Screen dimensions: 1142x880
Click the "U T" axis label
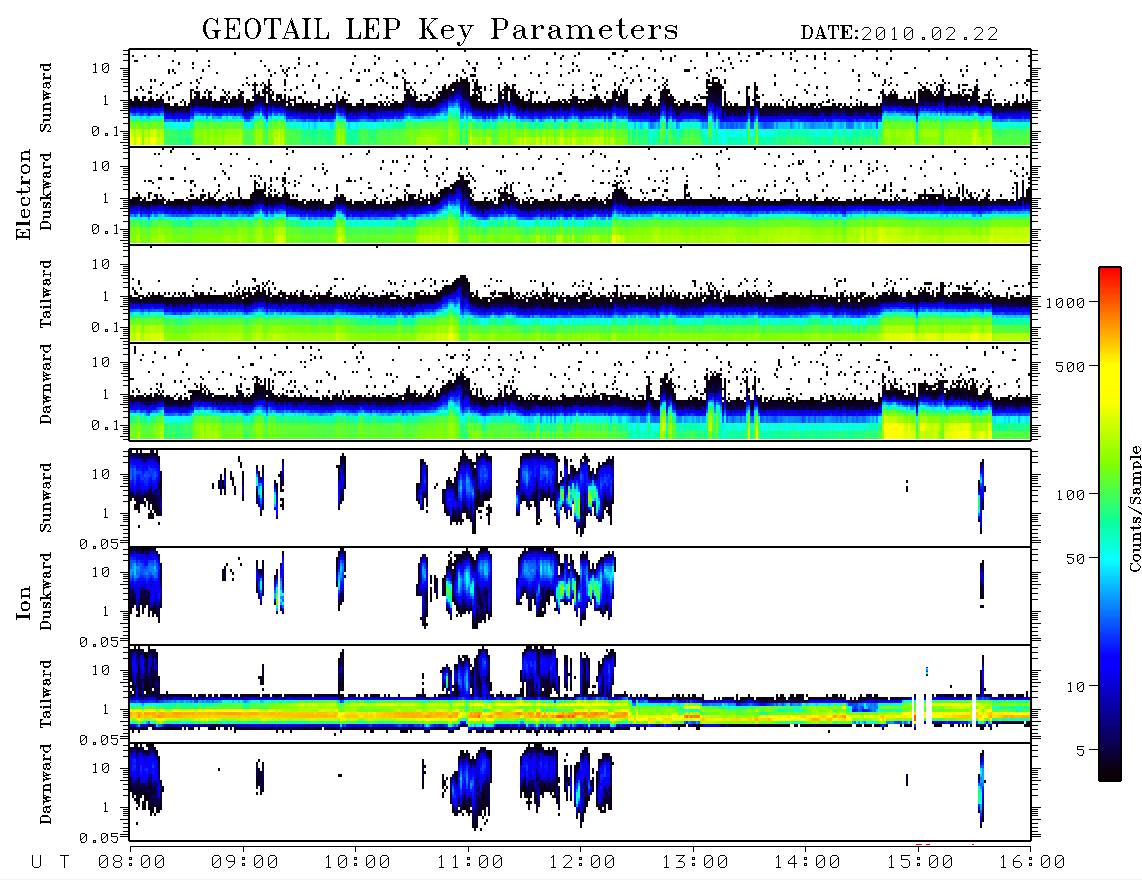click(50, 862)
